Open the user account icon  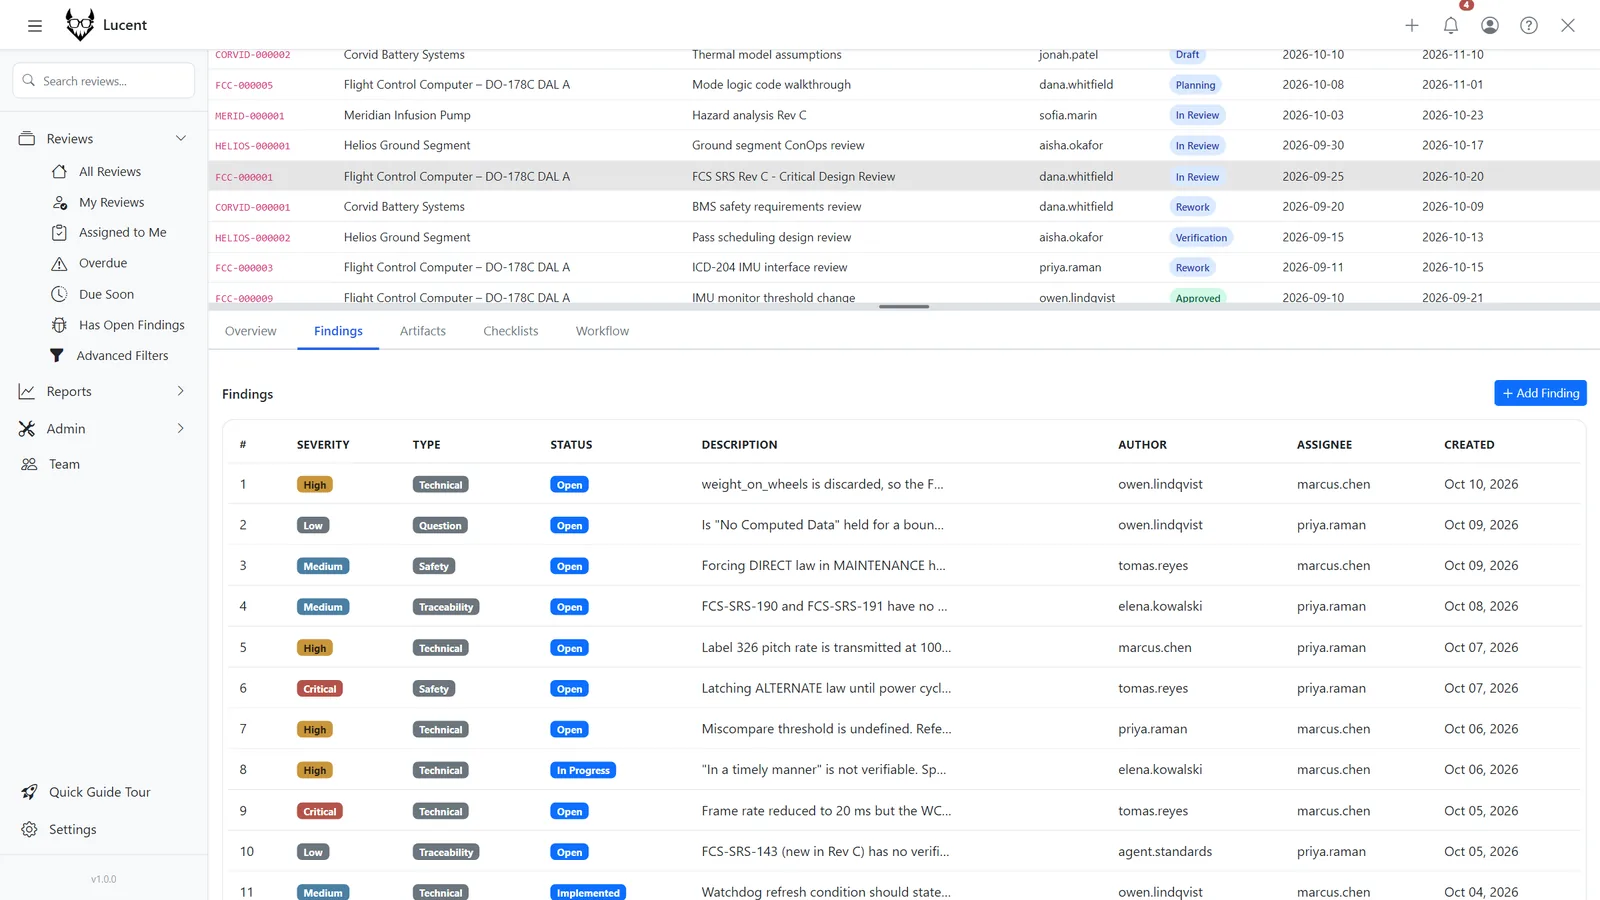pos(1490,26)
